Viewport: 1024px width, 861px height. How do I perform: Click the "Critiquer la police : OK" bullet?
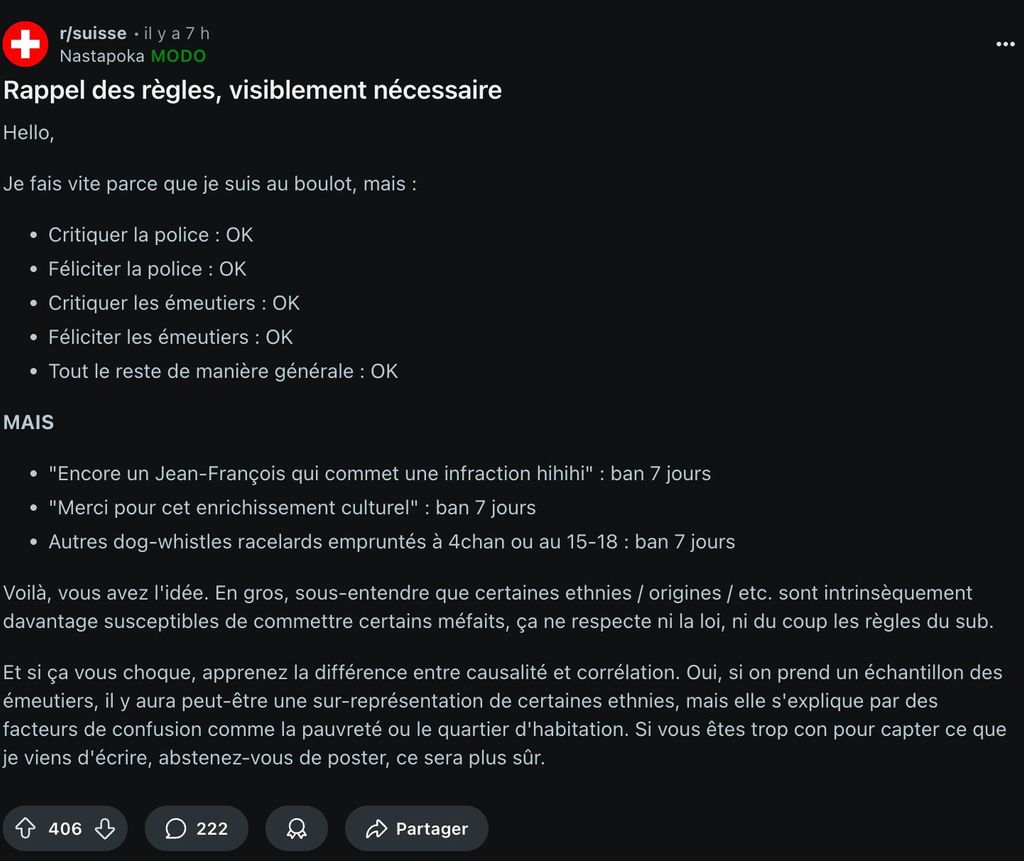(150, 235)
